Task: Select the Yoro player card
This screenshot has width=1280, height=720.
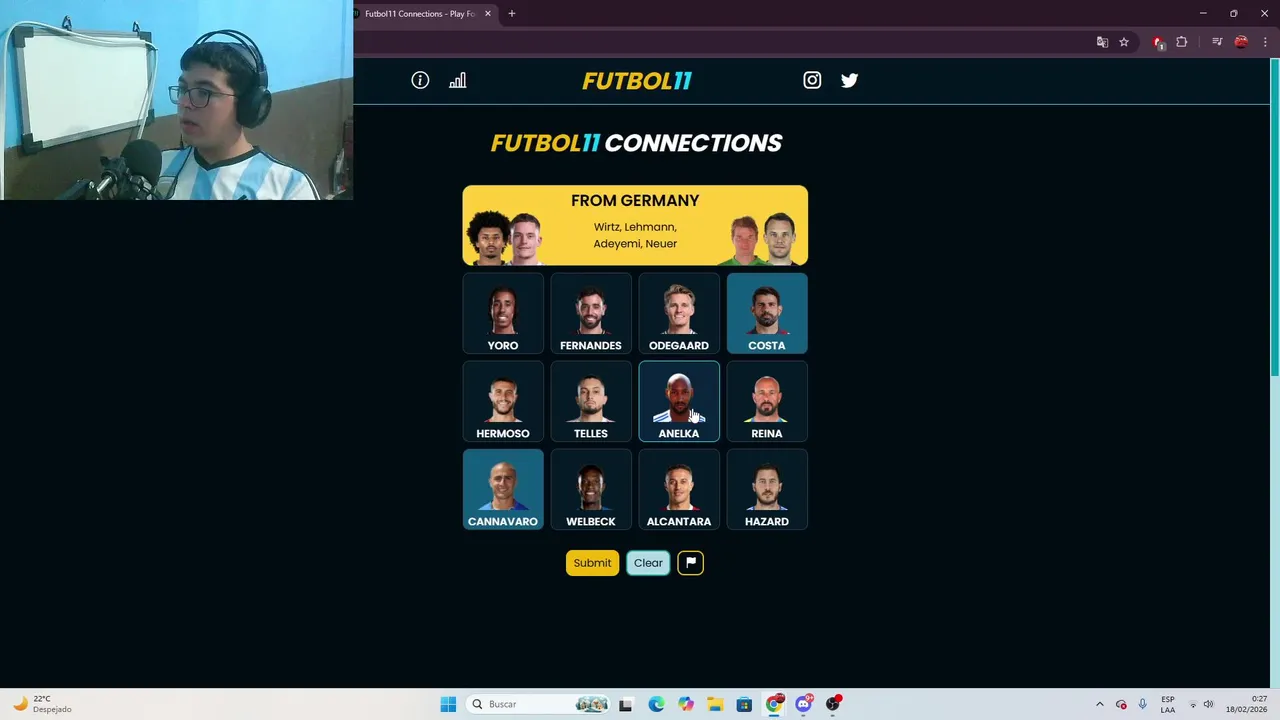Action: 503,313
